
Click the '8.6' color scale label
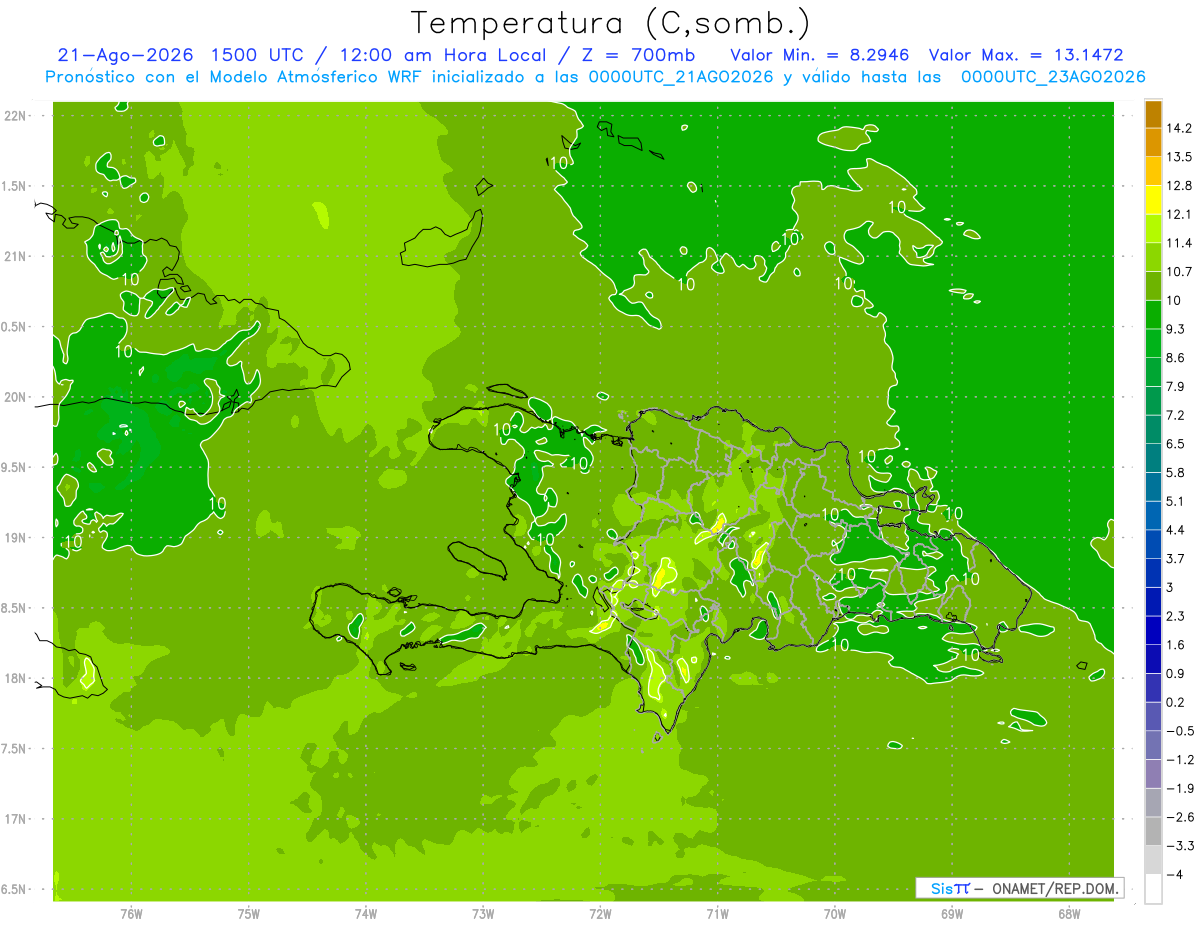point(1176,358)
